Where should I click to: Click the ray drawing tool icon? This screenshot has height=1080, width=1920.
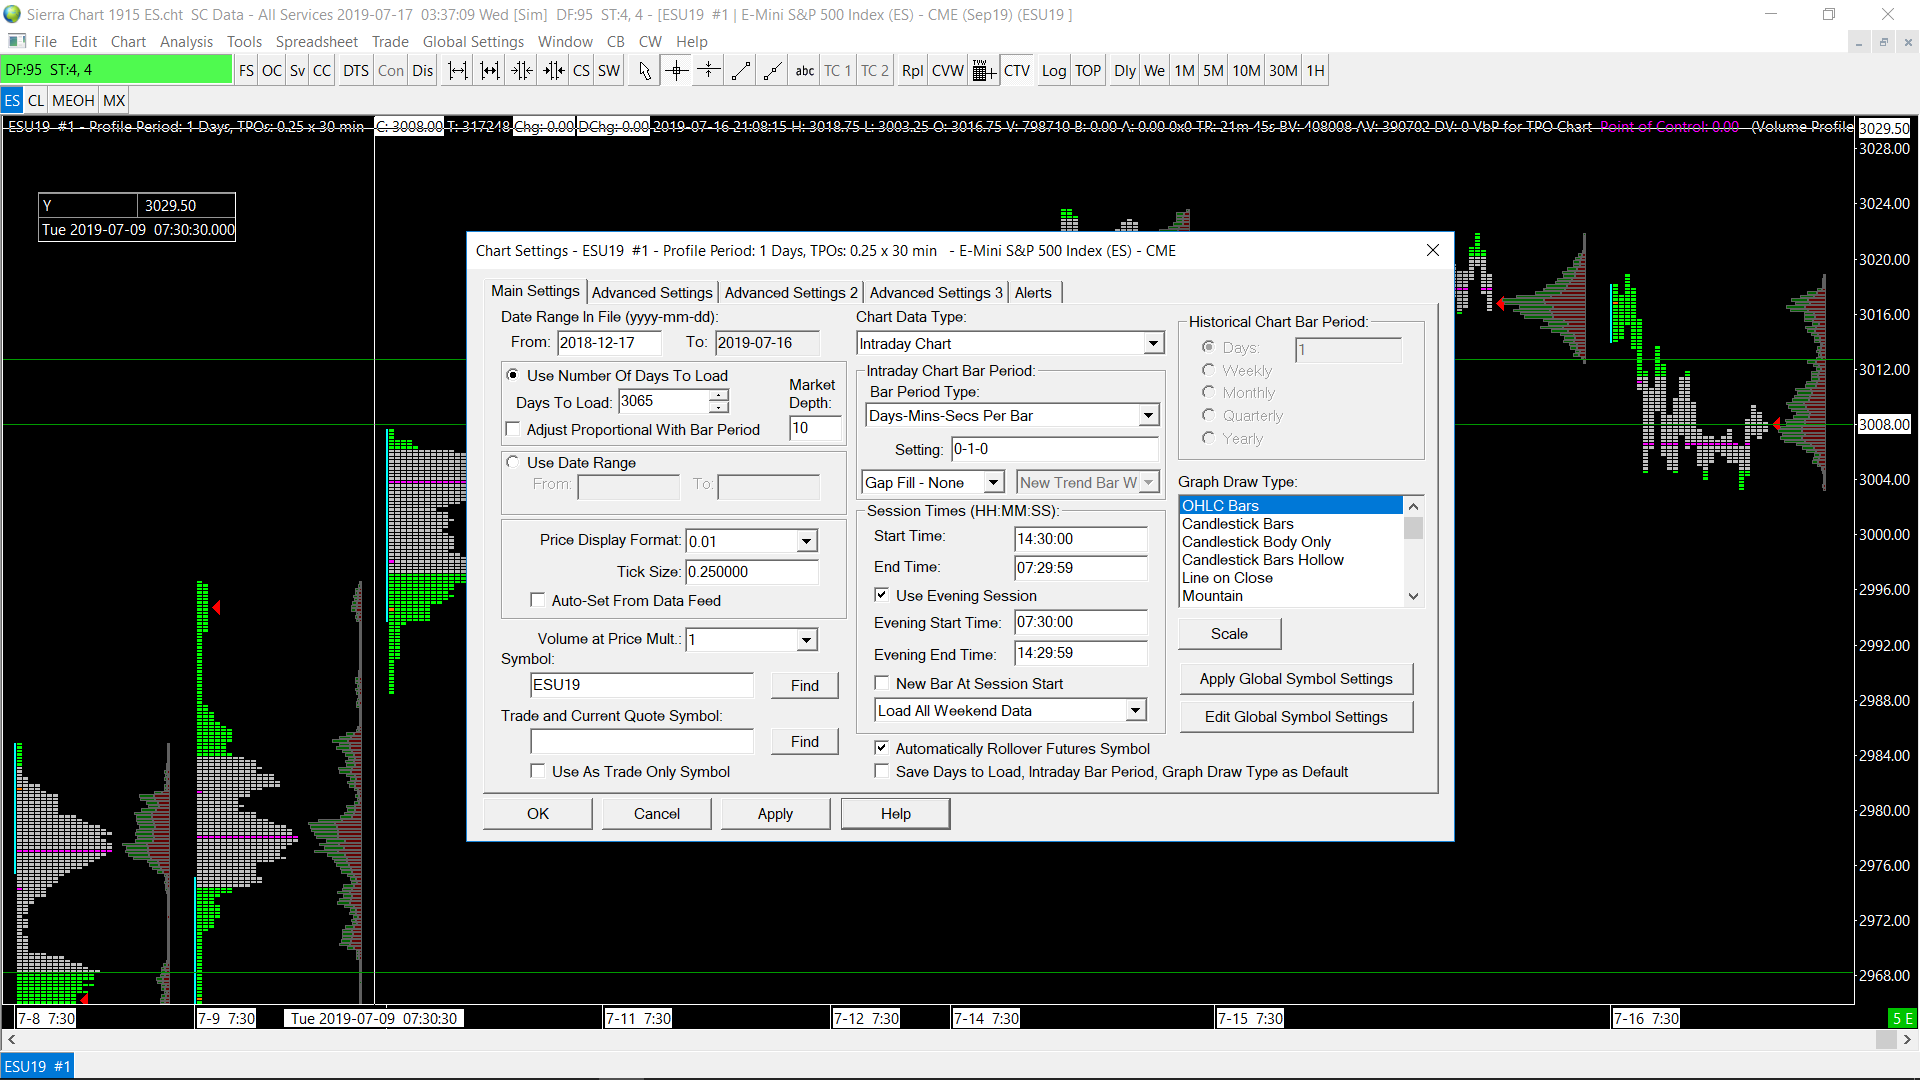[772, 71]
